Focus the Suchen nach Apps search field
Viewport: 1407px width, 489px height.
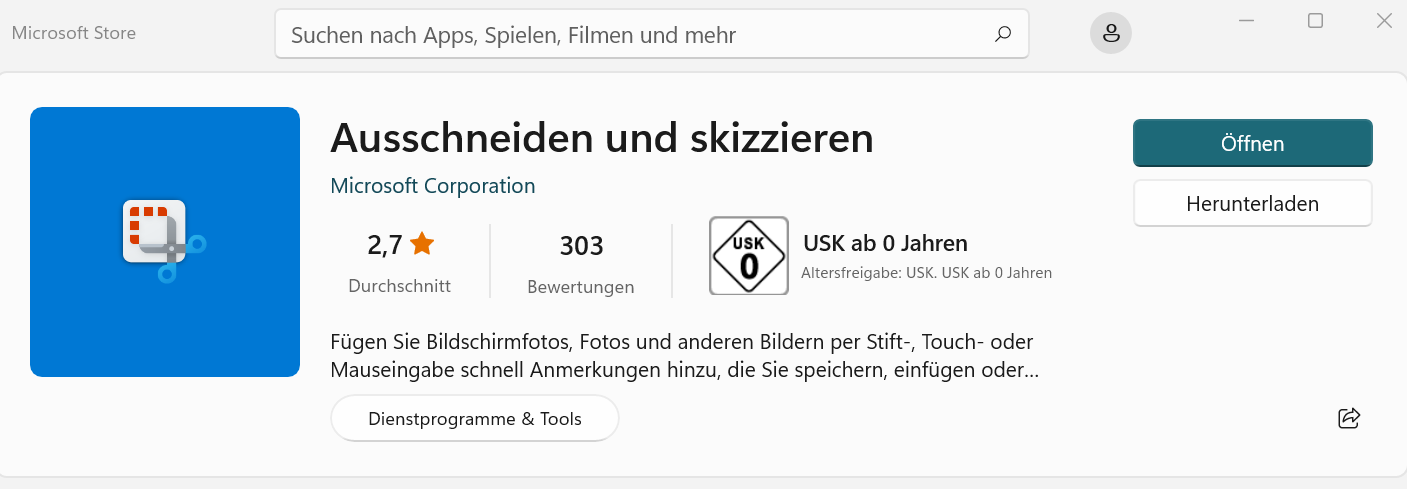(x=651, y=35)
